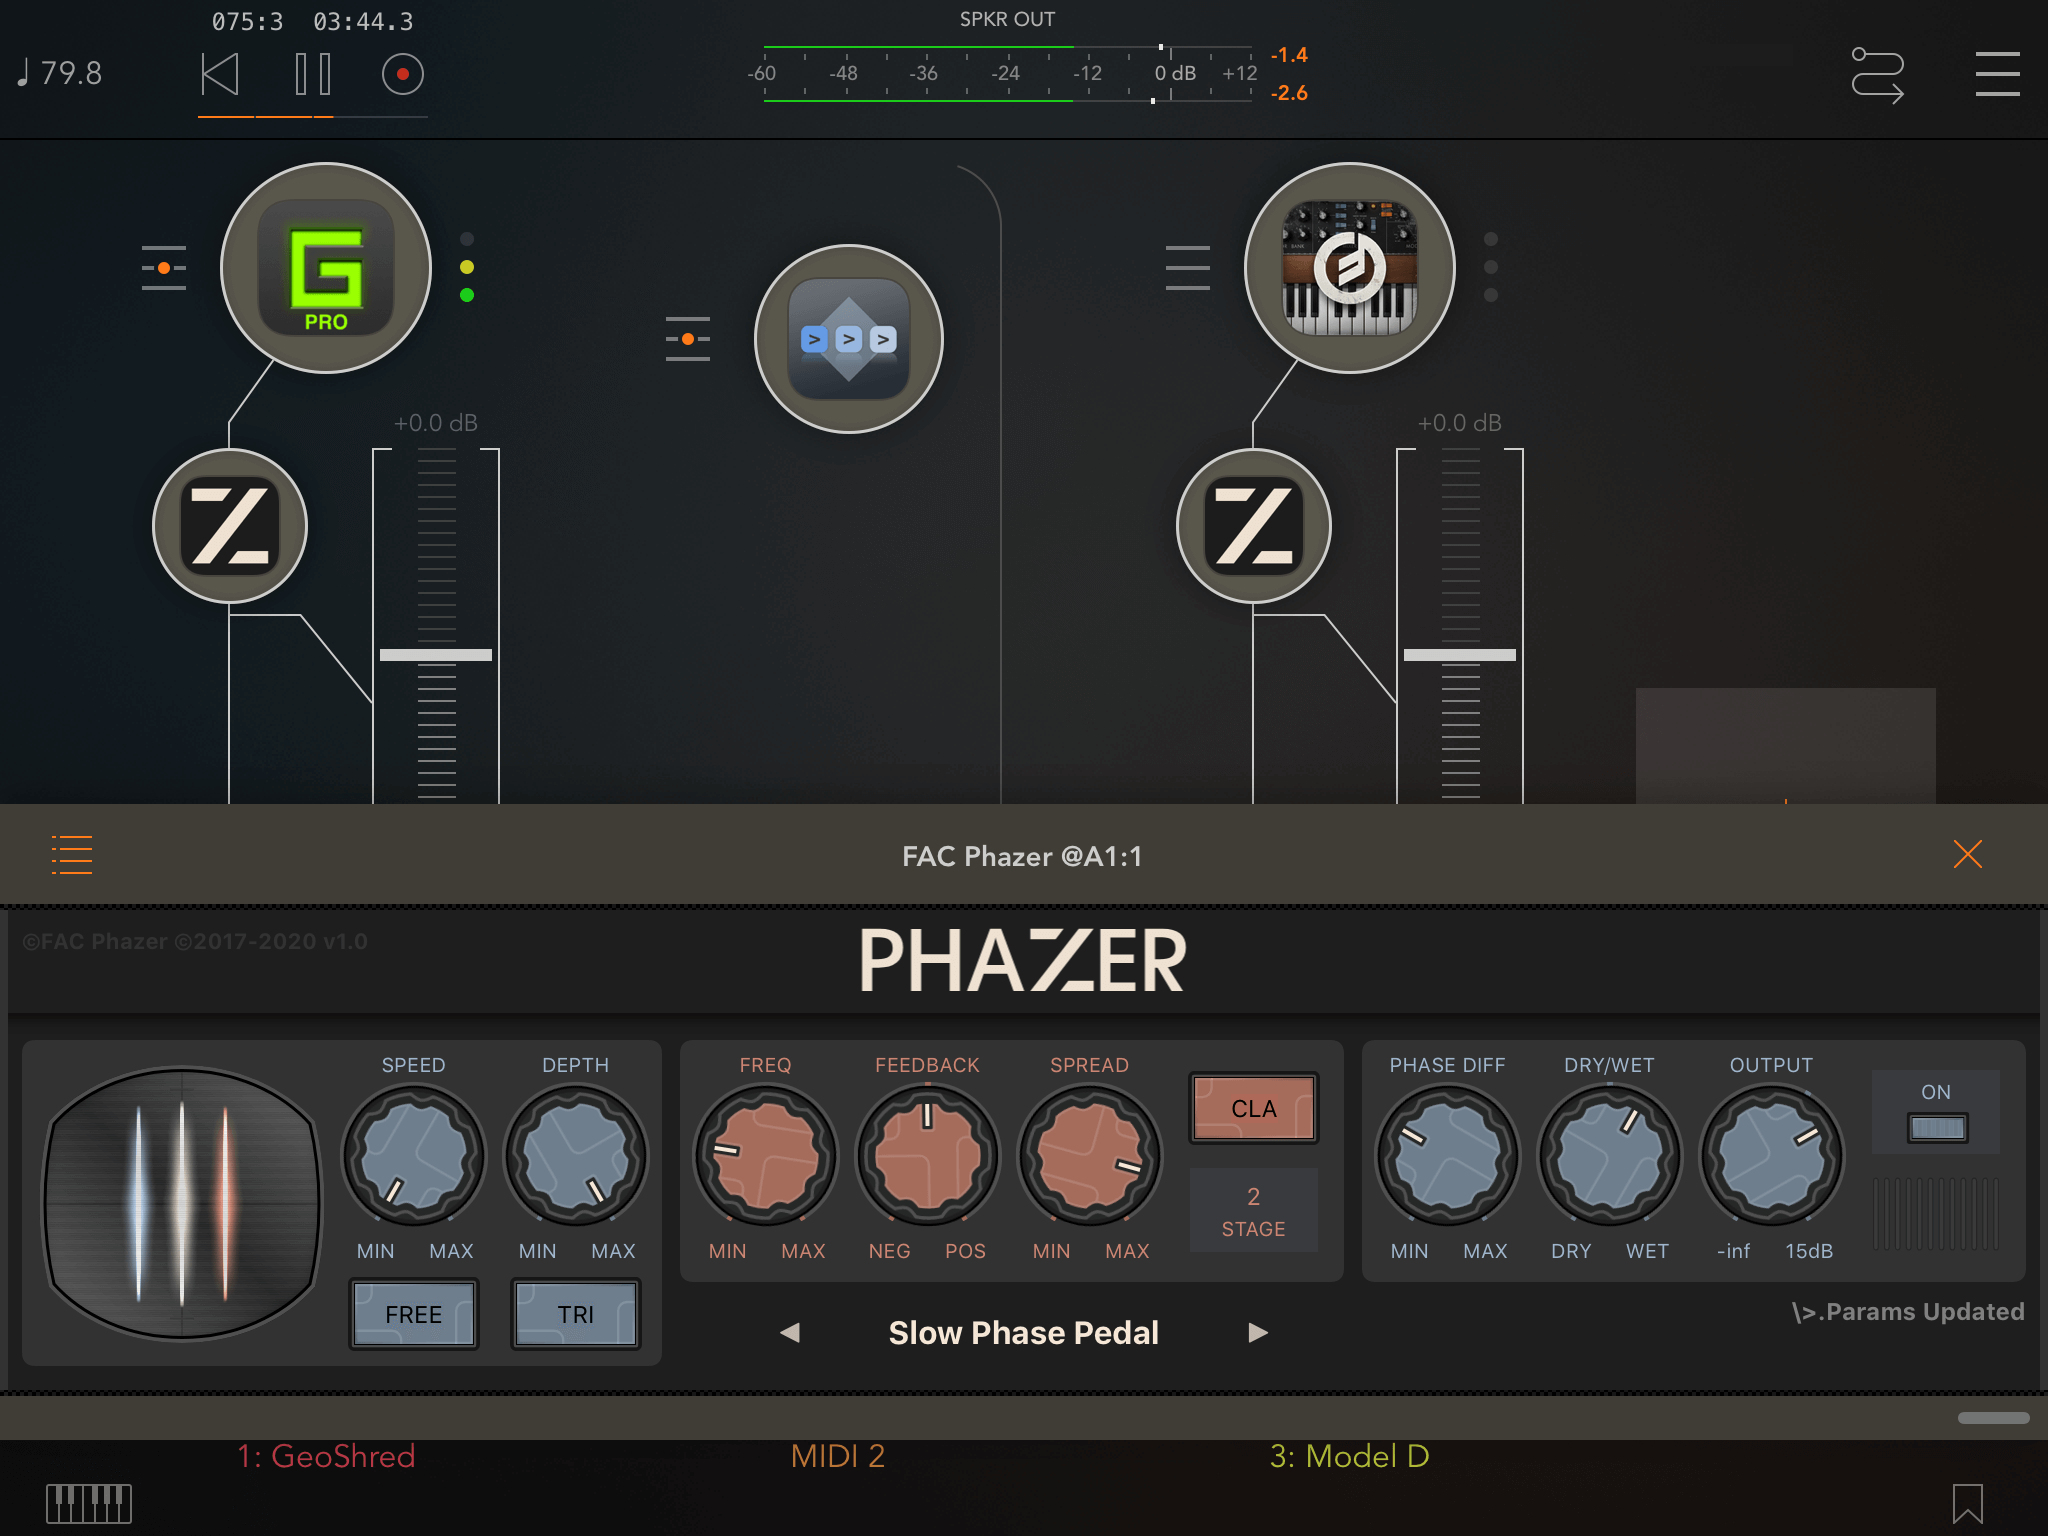This screenshot has width=2048, height=1536.
Task: Click Model D activity indicator dots
Action: 1491,267
